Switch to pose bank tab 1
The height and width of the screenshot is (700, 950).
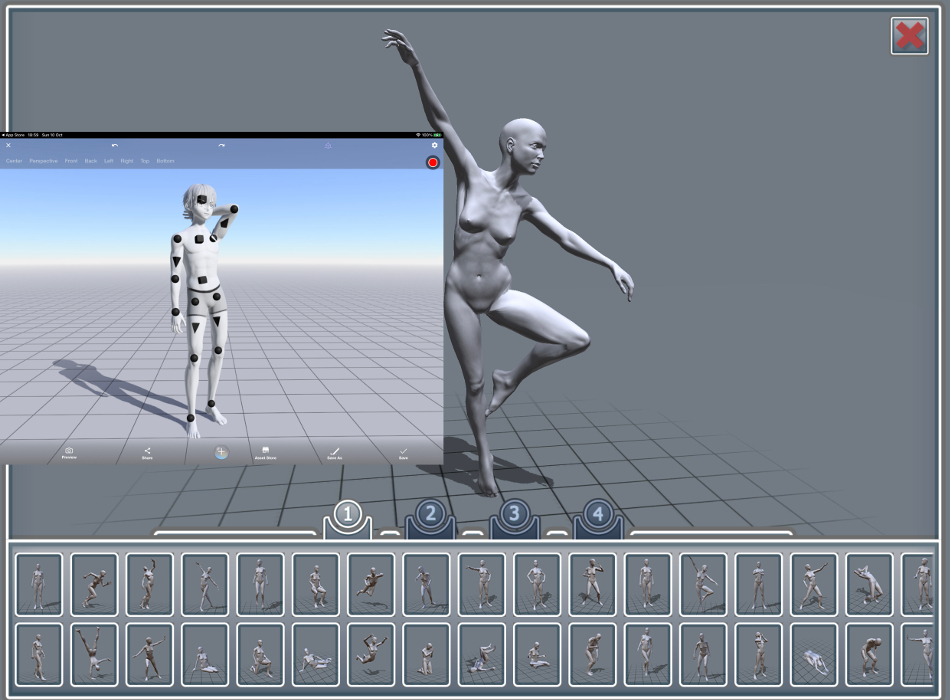click(346, 513)
